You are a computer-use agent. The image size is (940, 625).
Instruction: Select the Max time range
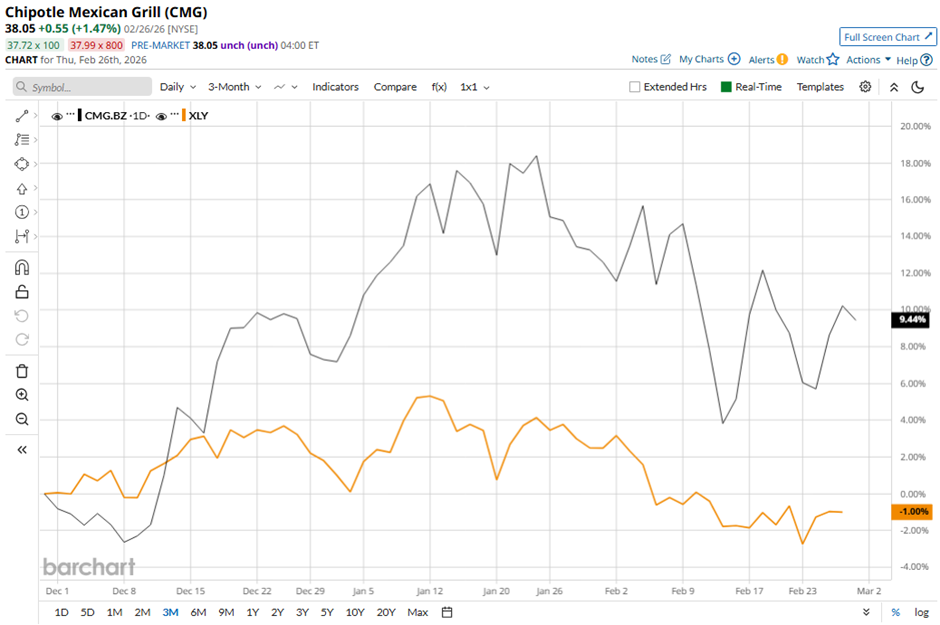pyautogui.click(x=417, y=612)
